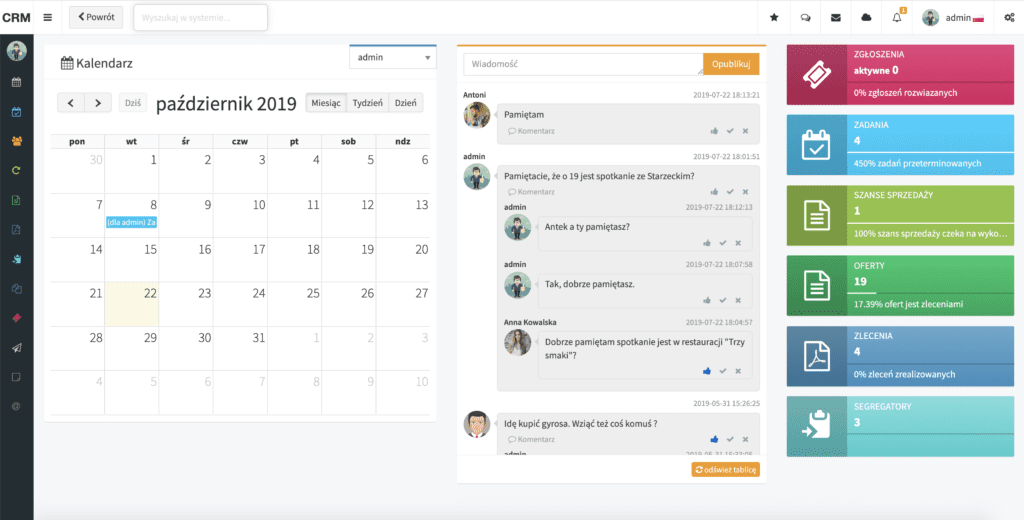Toggle like on the gyros post
The height and width of the screenshot is (520, 1024).
tap(714, 439)
